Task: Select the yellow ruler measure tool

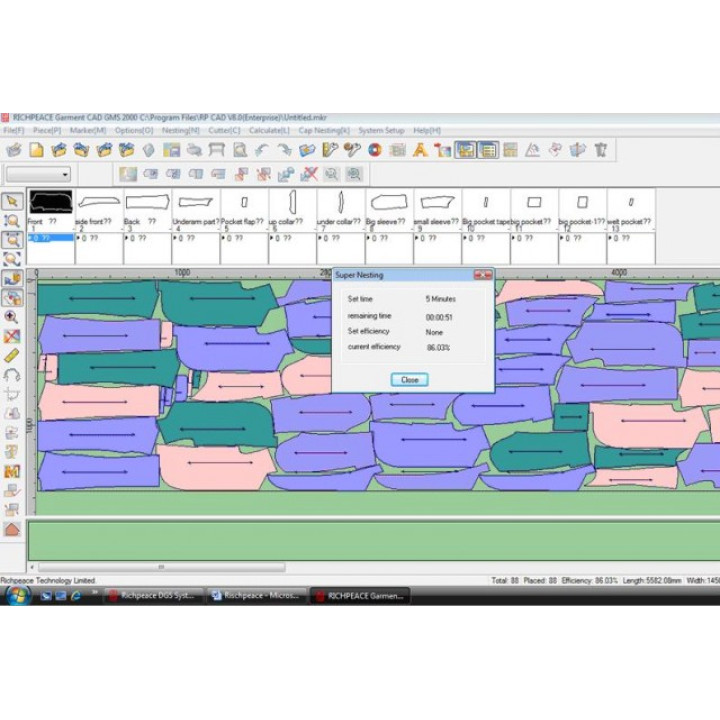Action: coord(12,355)
